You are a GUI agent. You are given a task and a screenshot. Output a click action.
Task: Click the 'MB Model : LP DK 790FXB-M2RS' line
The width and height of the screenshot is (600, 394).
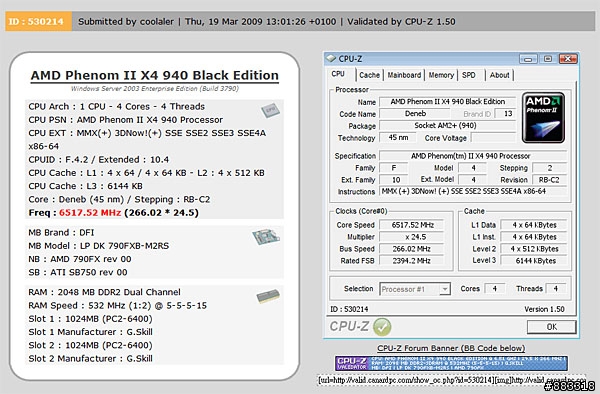[98, 246]
